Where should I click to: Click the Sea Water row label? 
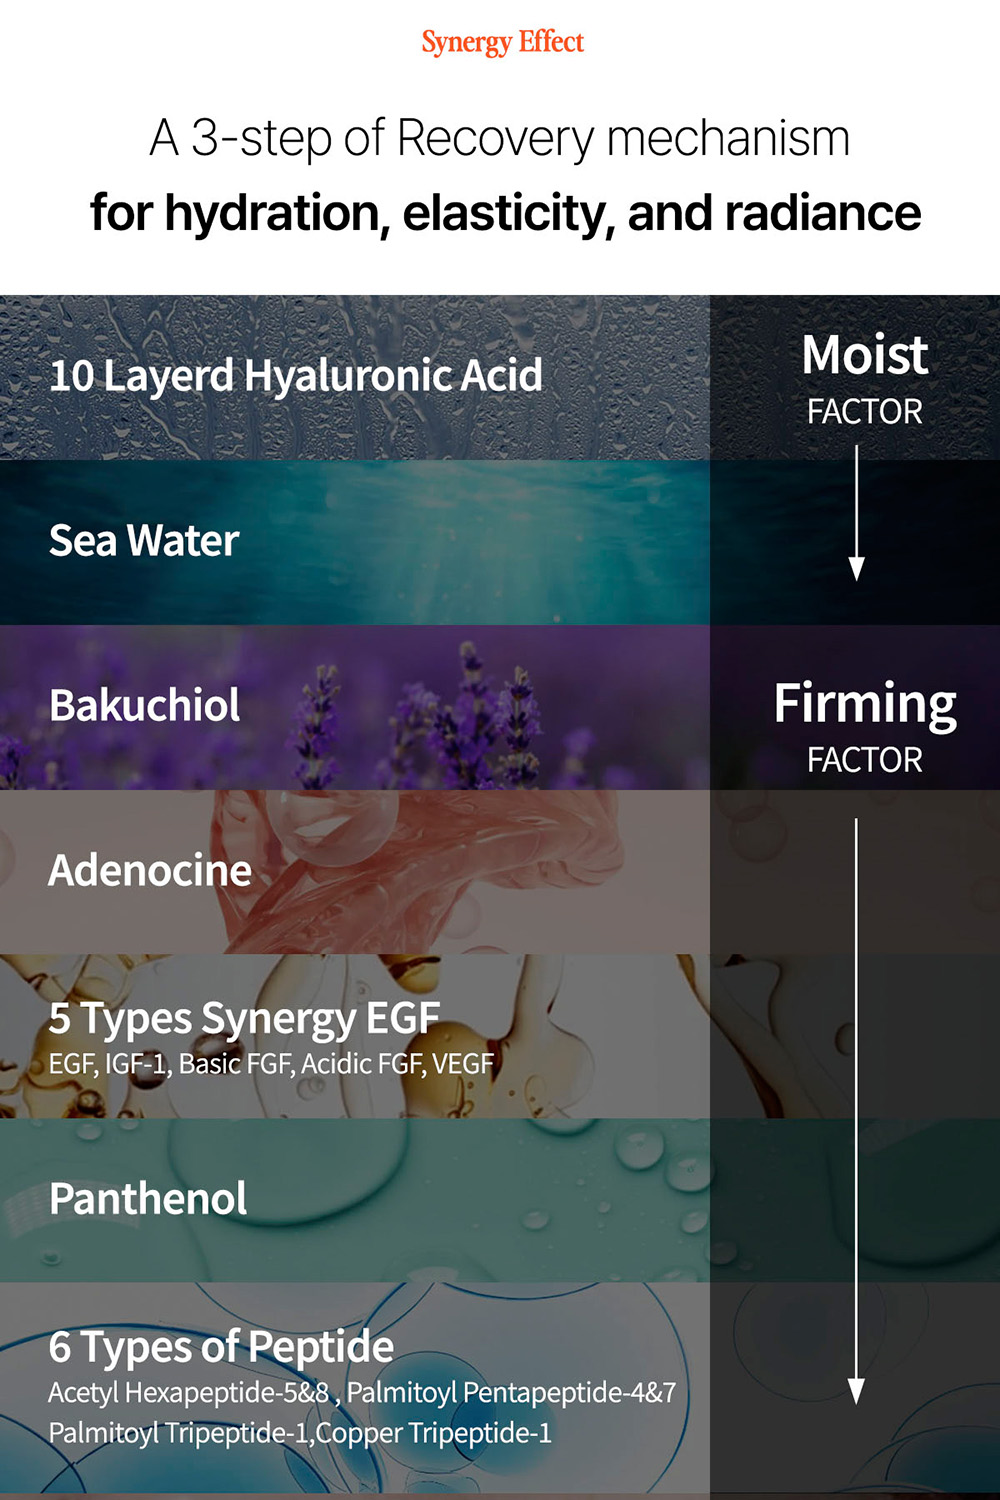[144, 541]
